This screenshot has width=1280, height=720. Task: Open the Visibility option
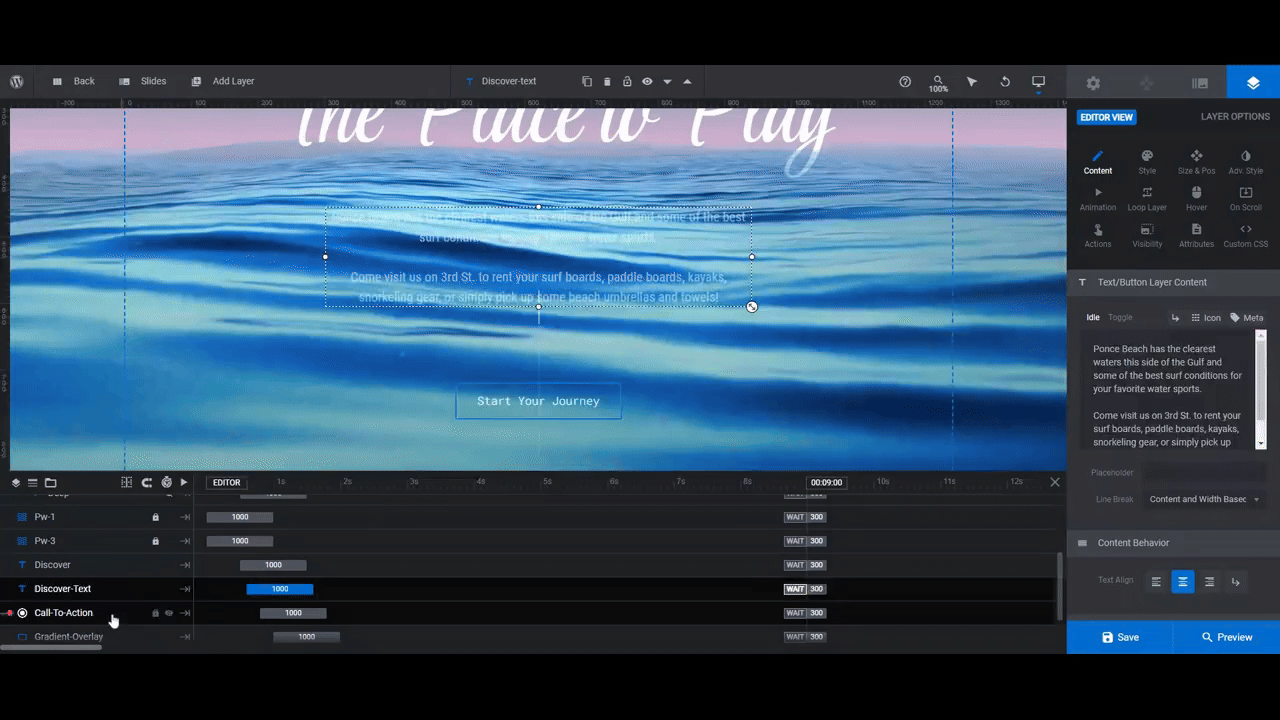click(x=1147, y=236)
